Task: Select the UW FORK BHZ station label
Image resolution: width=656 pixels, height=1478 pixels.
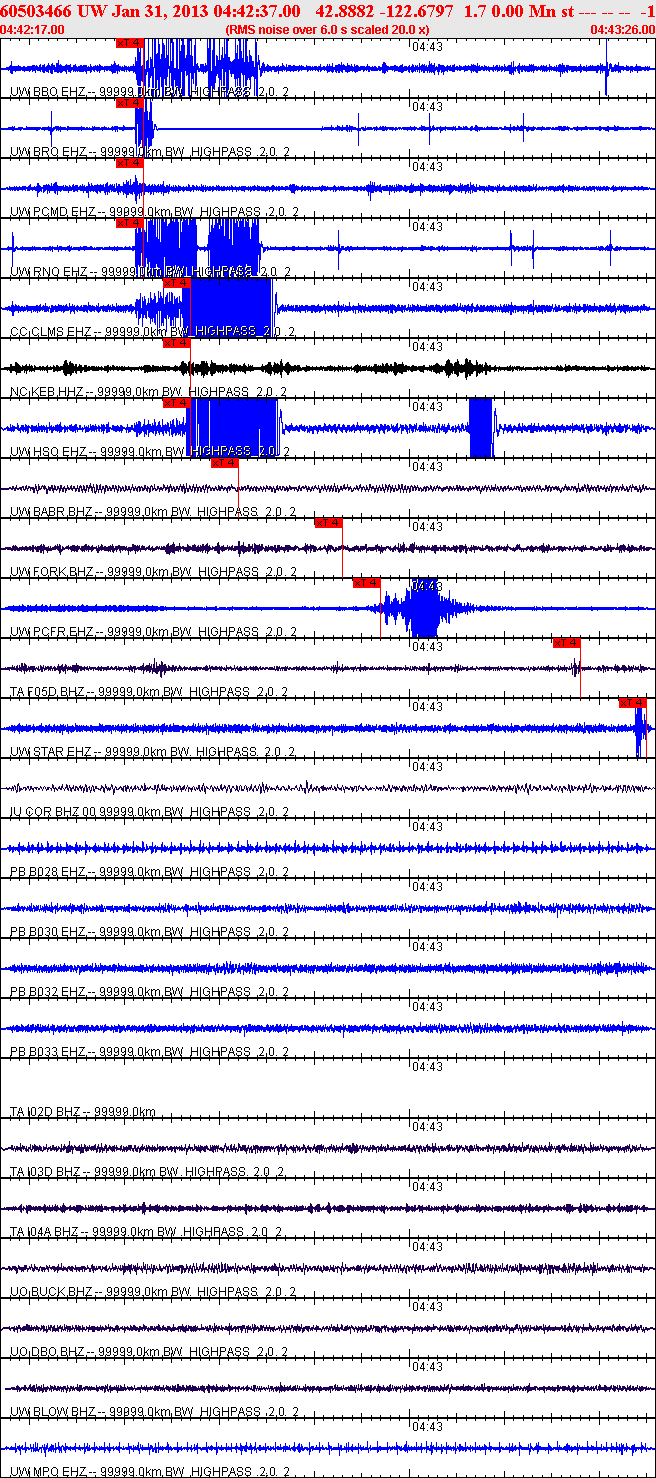Action: (x=153, y=572)
